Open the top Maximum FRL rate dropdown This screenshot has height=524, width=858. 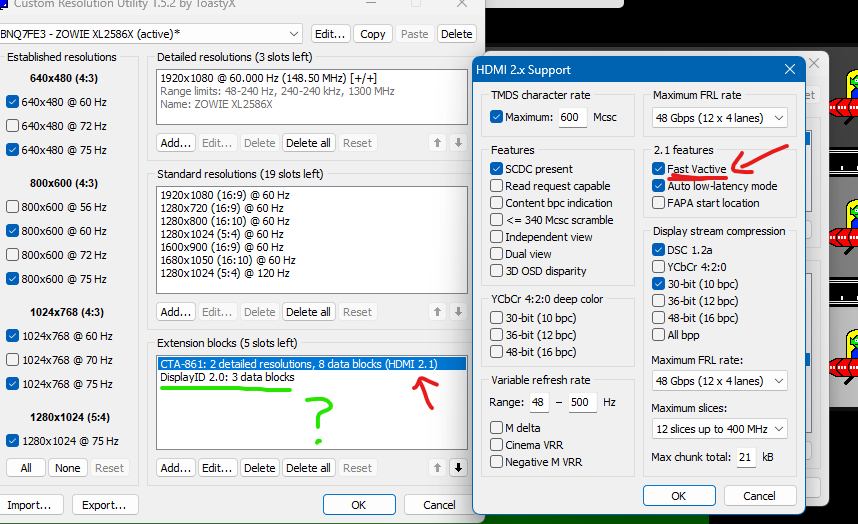[720, 118]
